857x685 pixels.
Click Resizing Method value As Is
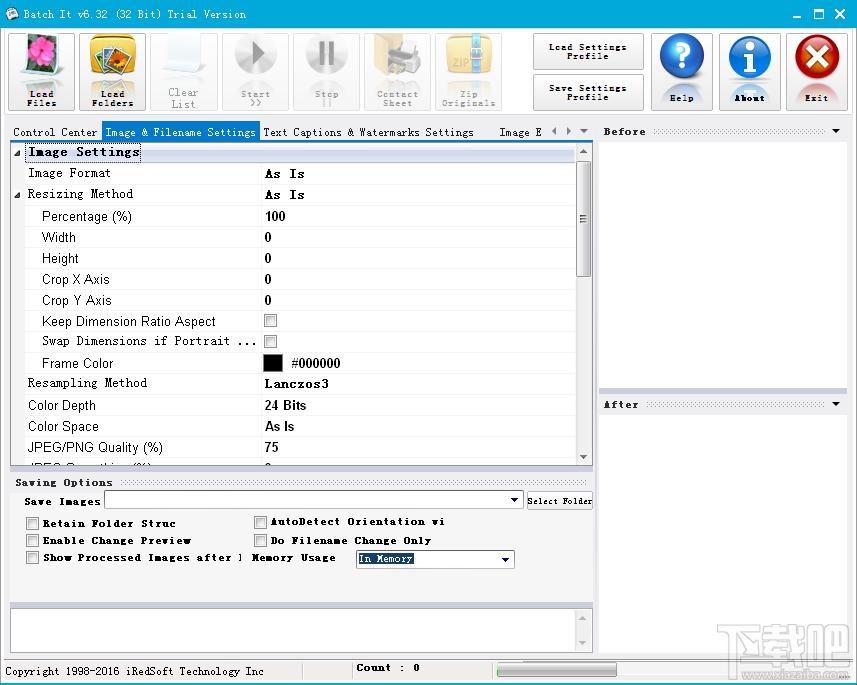[x=285, y=195]
